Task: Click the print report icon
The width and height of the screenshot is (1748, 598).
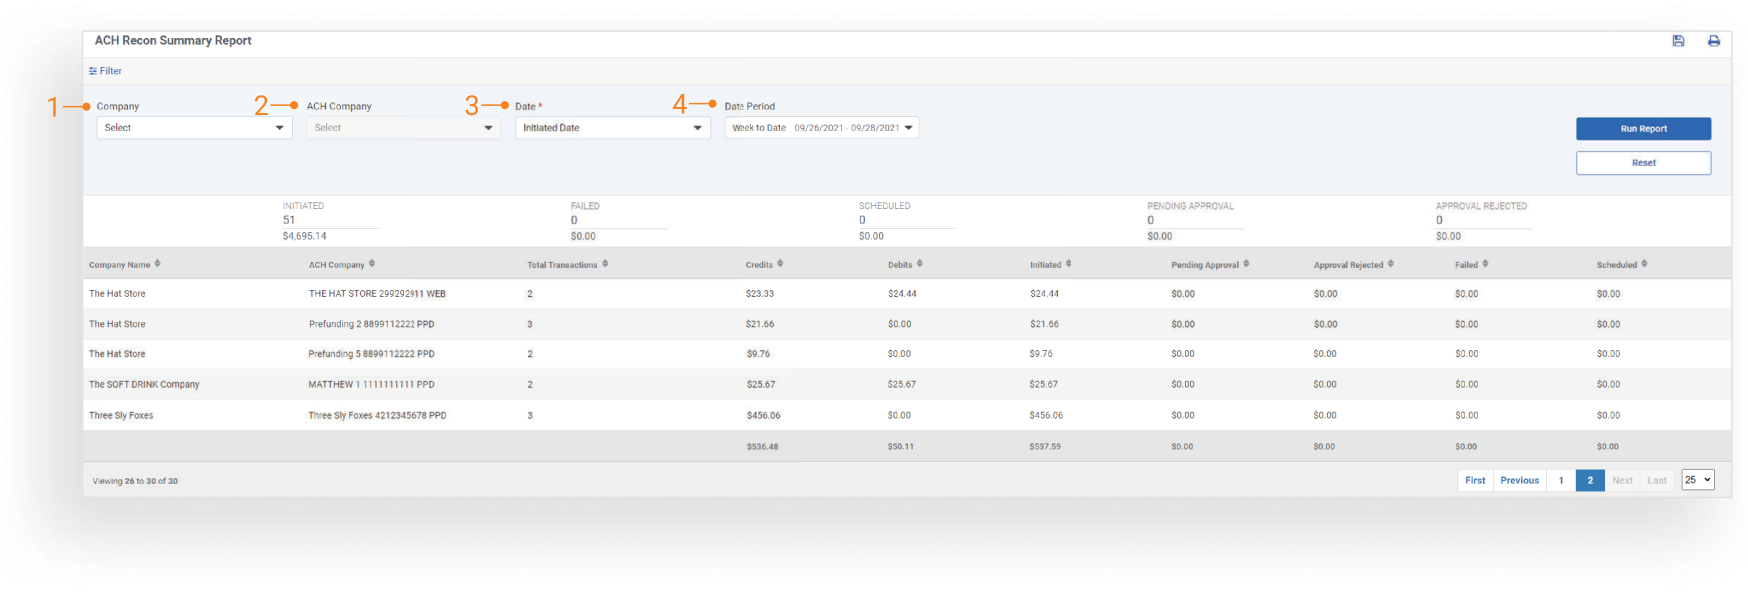Action: pos(1713,41)
